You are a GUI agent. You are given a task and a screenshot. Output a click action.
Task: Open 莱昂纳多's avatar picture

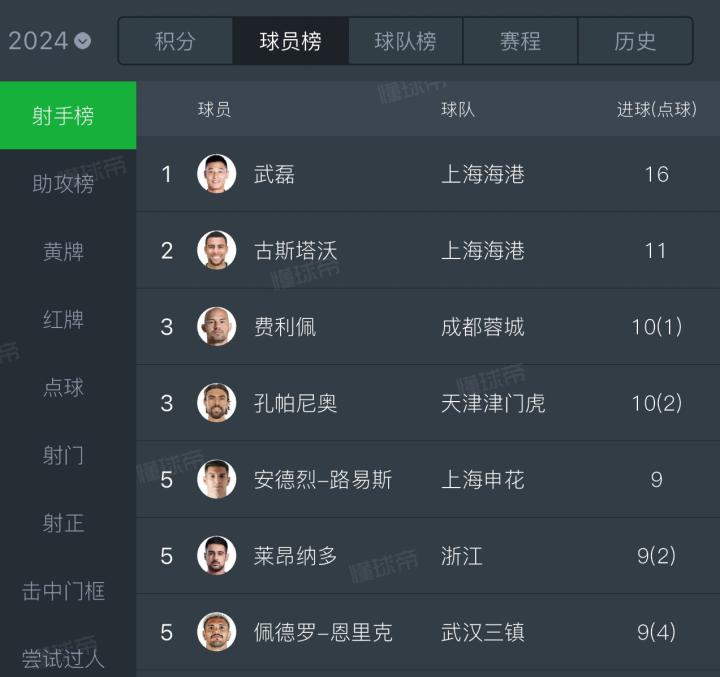(217, 556)
